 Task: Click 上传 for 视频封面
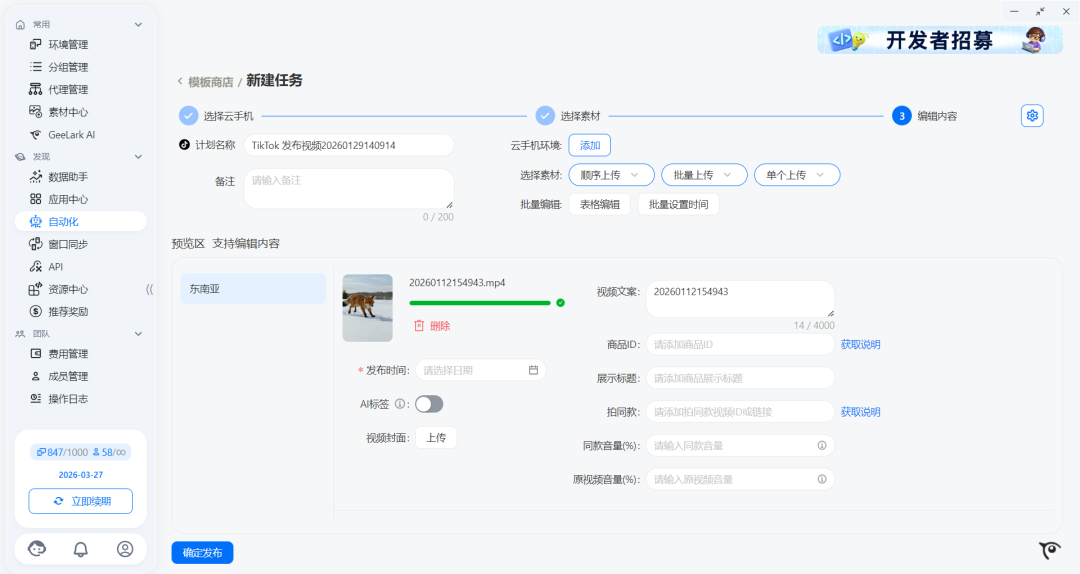point(436,438)
